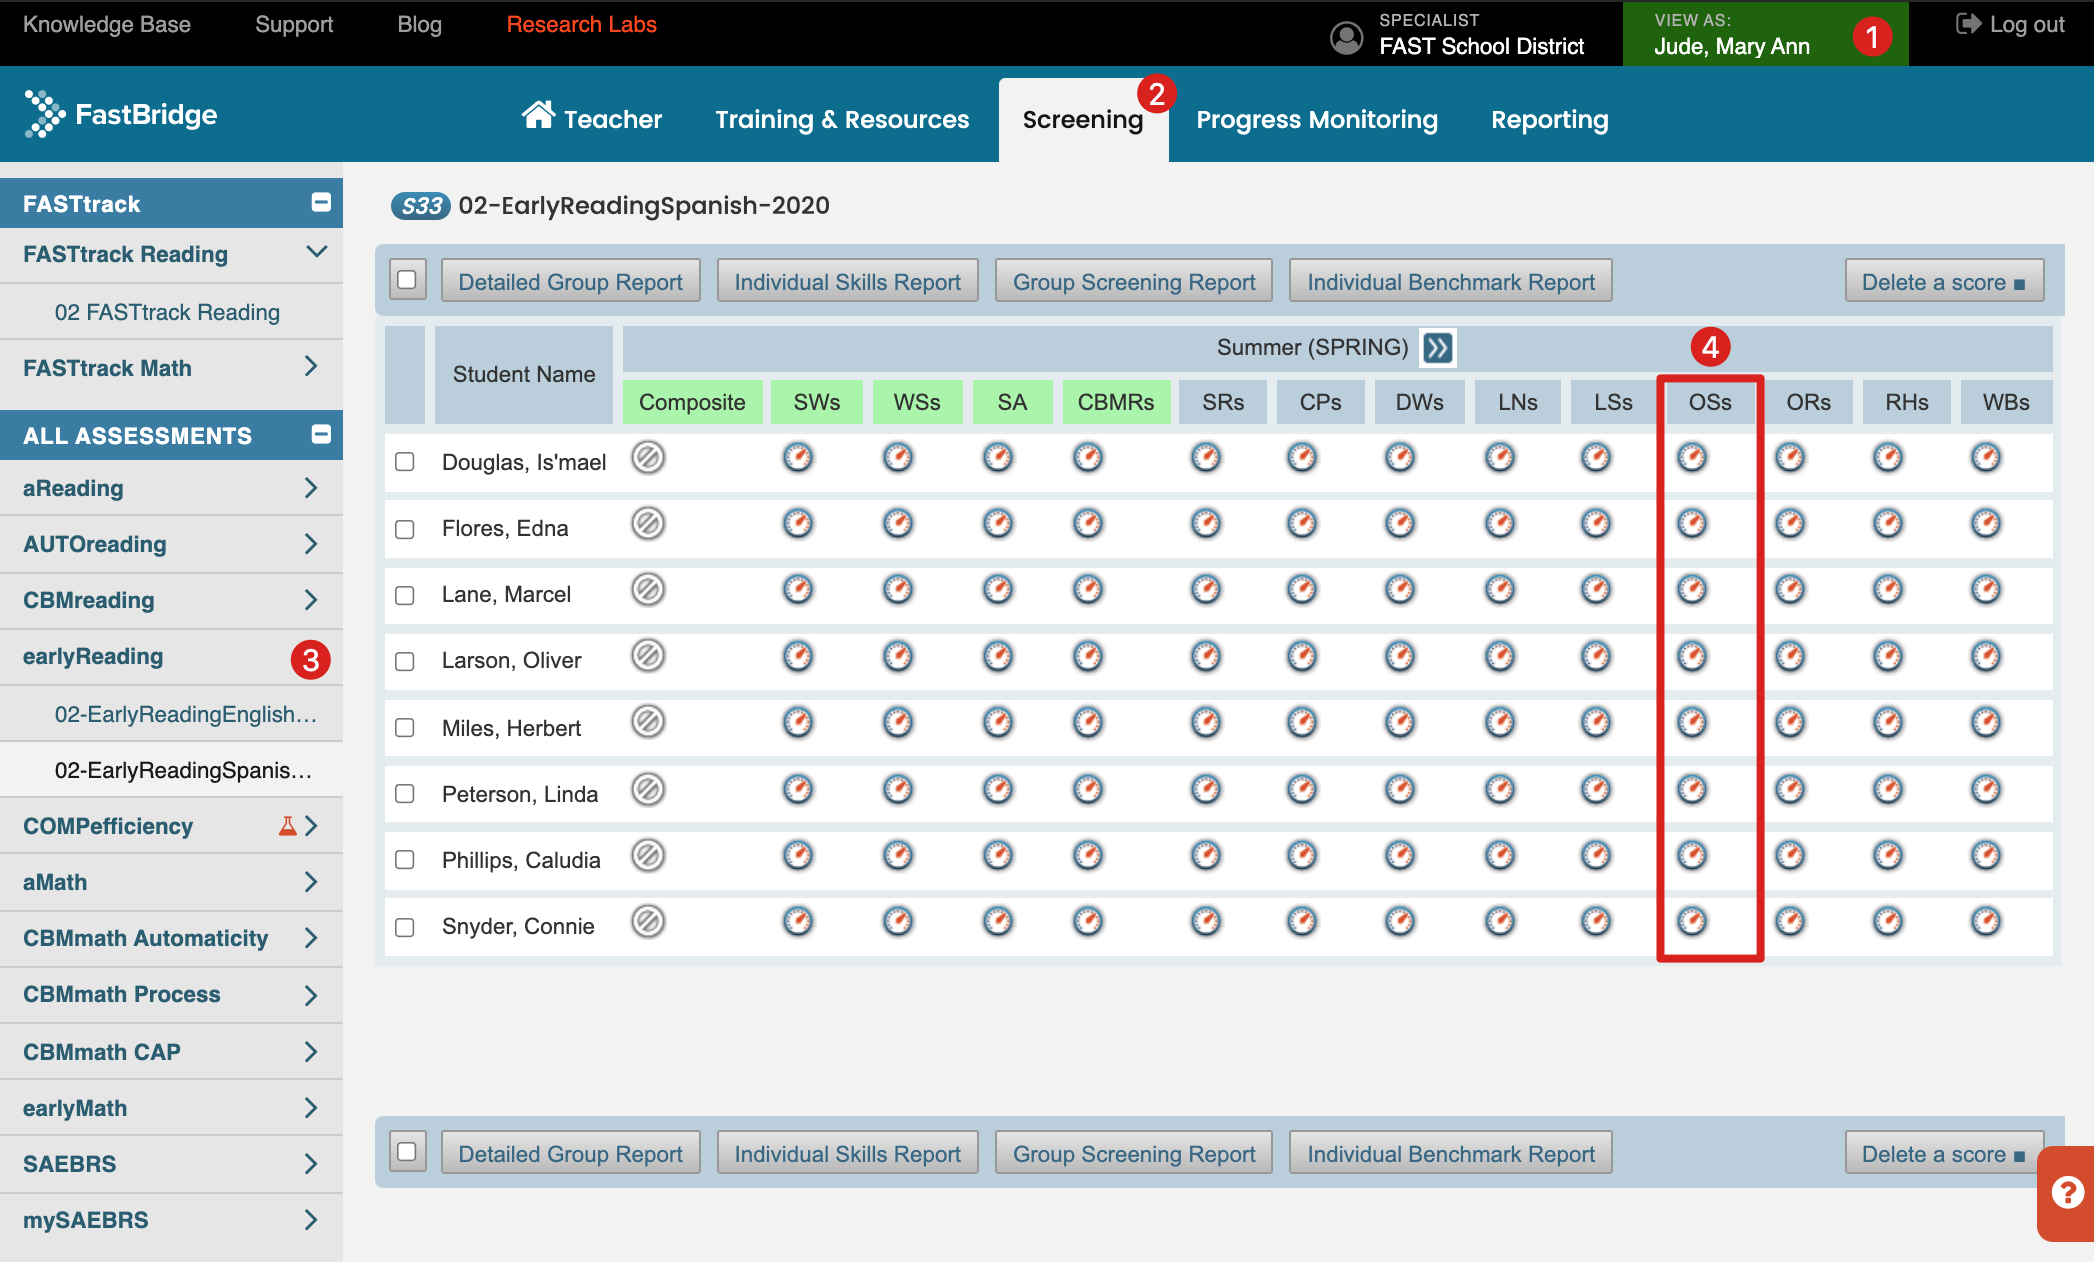Open the Research Labs link
Image resolution: width=2094 pixels, height=1262 pixels.
[581, 24]
